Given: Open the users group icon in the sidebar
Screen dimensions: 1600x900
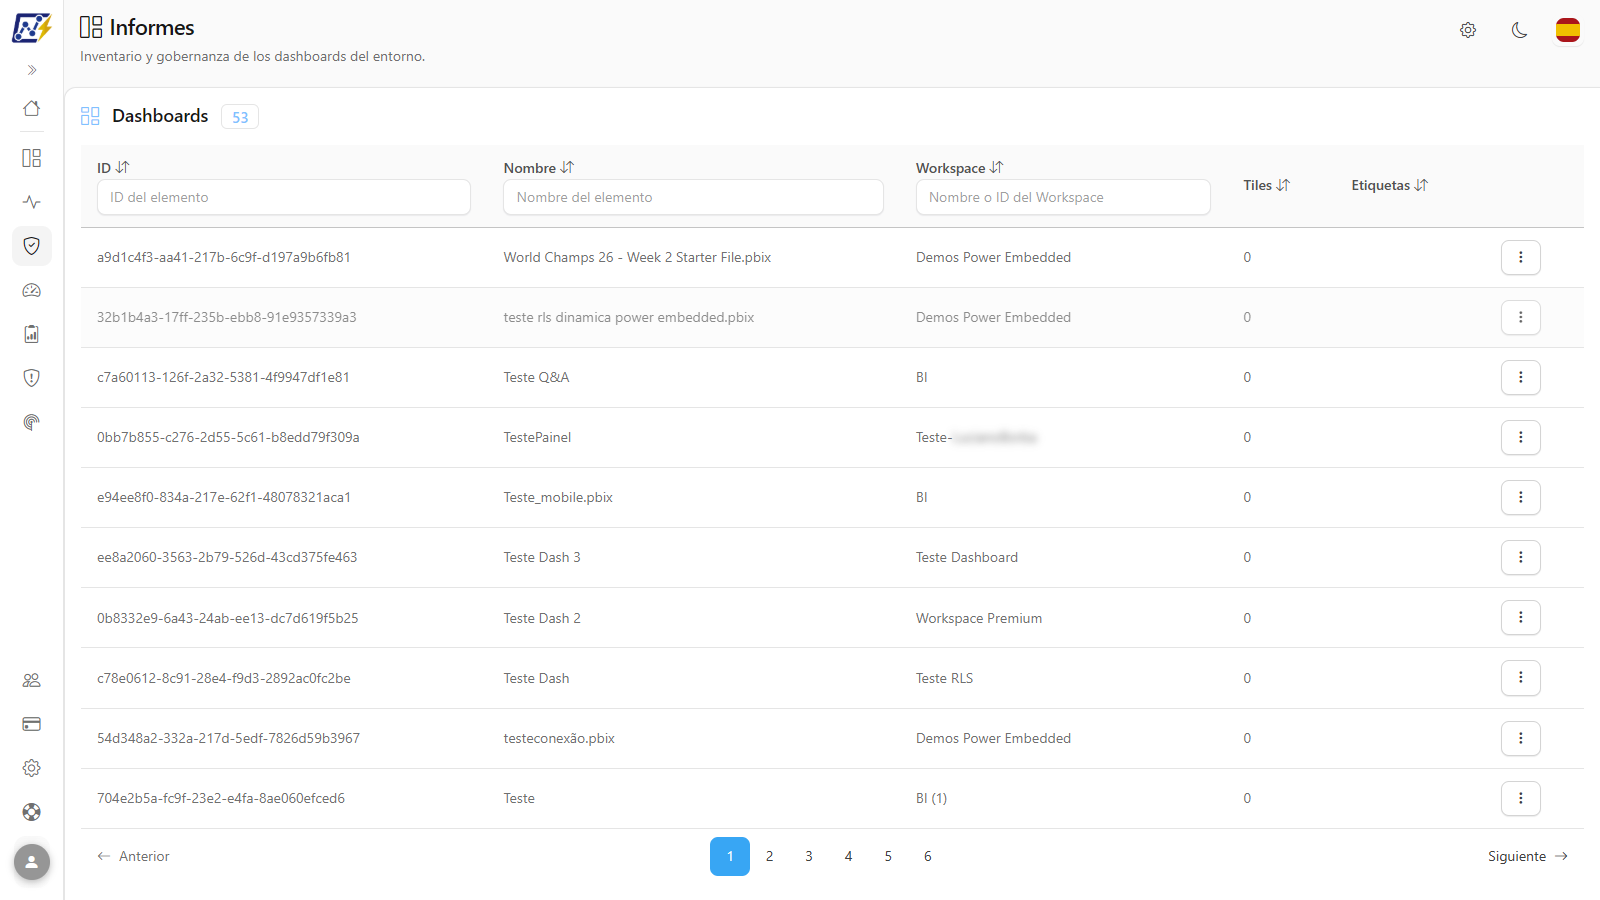Looking at the screenshot, I should click(x=32, y=680).
